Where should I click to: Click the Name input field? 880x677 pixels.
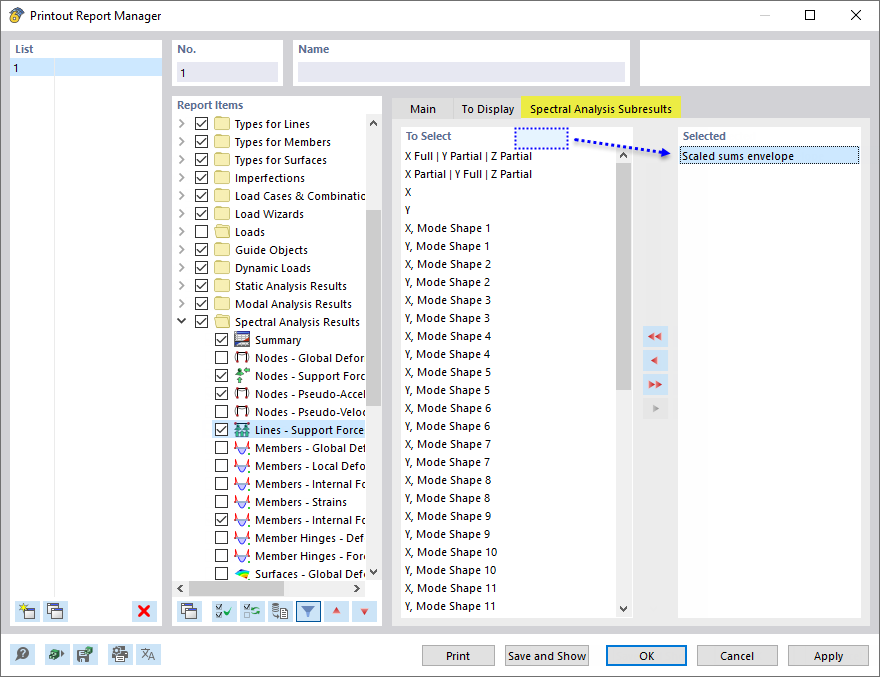[x=461, y=72]
